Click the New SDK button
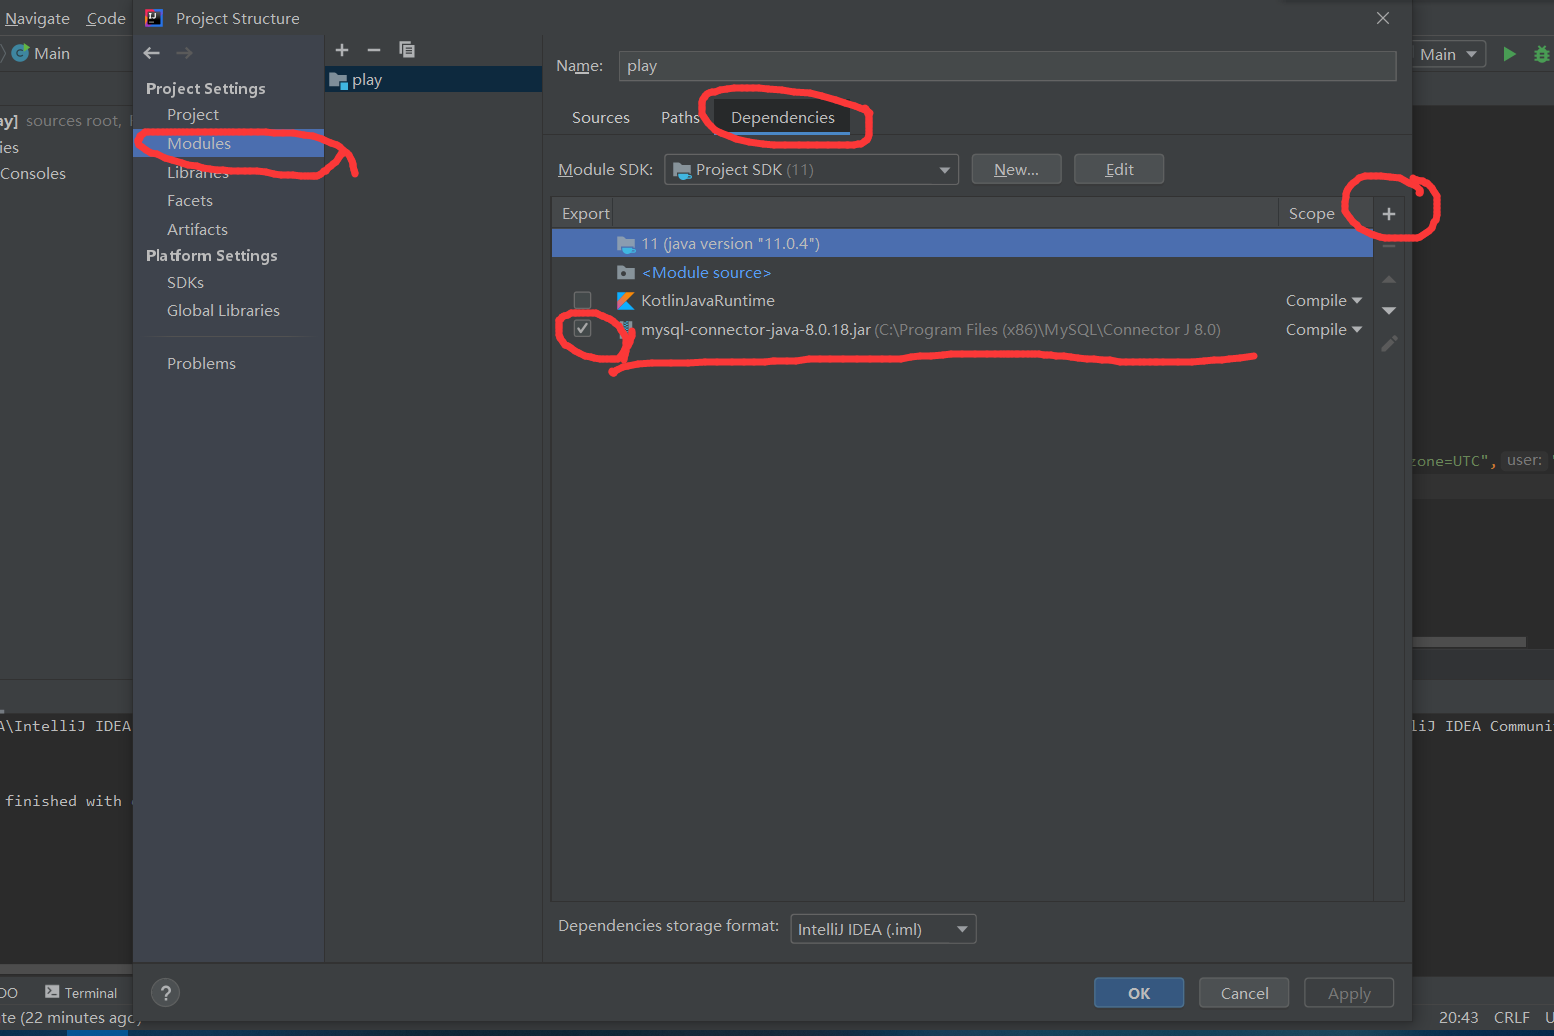The width and height of the screenshot is (1554, 1036). pos(1016,168)
